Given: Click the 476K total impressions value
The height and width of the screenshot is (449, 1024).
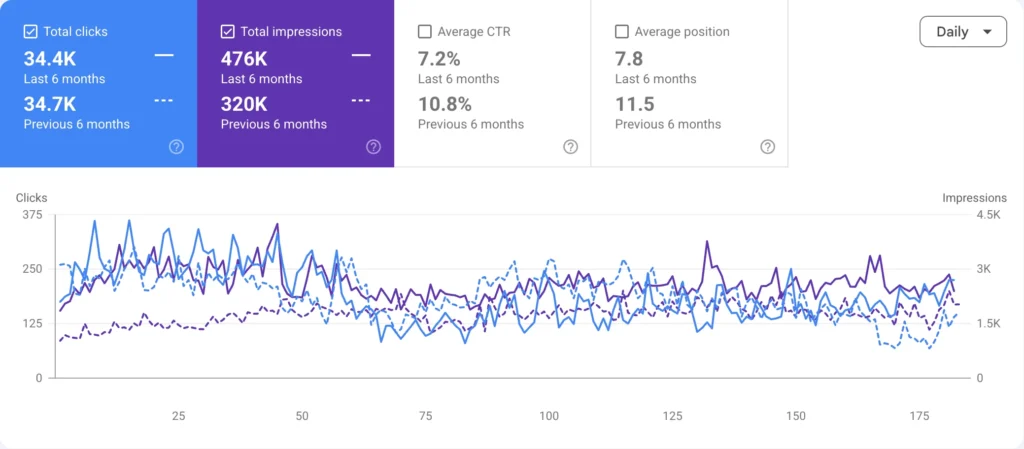Looking at the screenshot, I should [244, 59].
